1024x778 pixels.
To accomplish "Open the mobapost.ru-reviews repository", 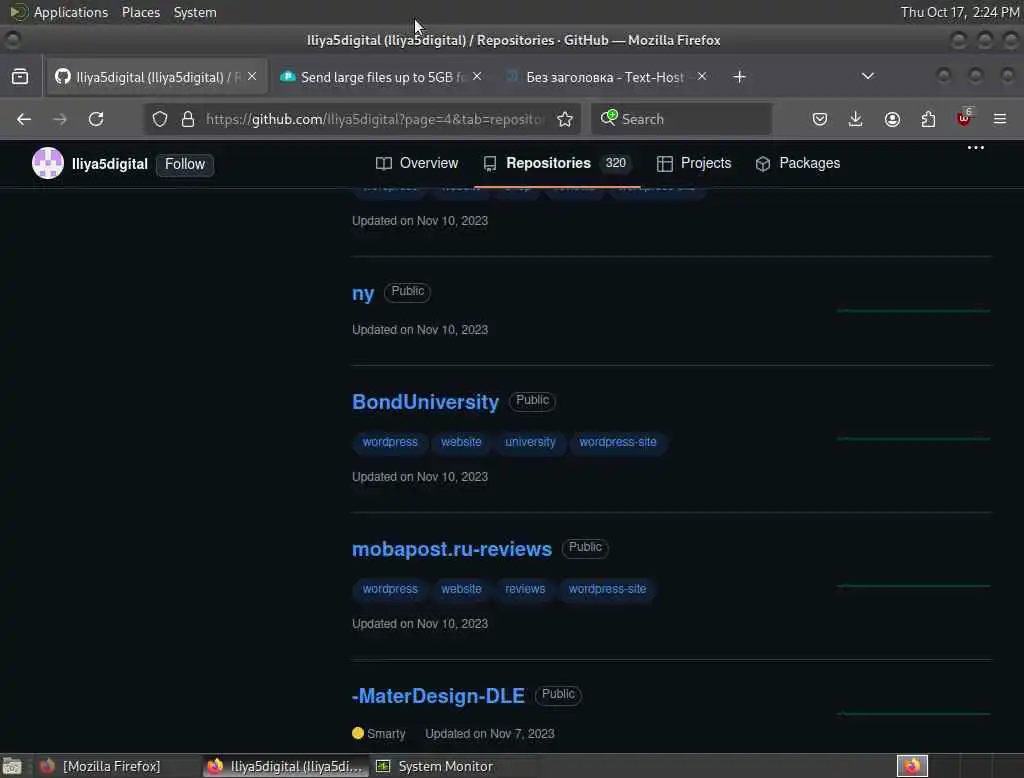I will click(x=452, y=549).
